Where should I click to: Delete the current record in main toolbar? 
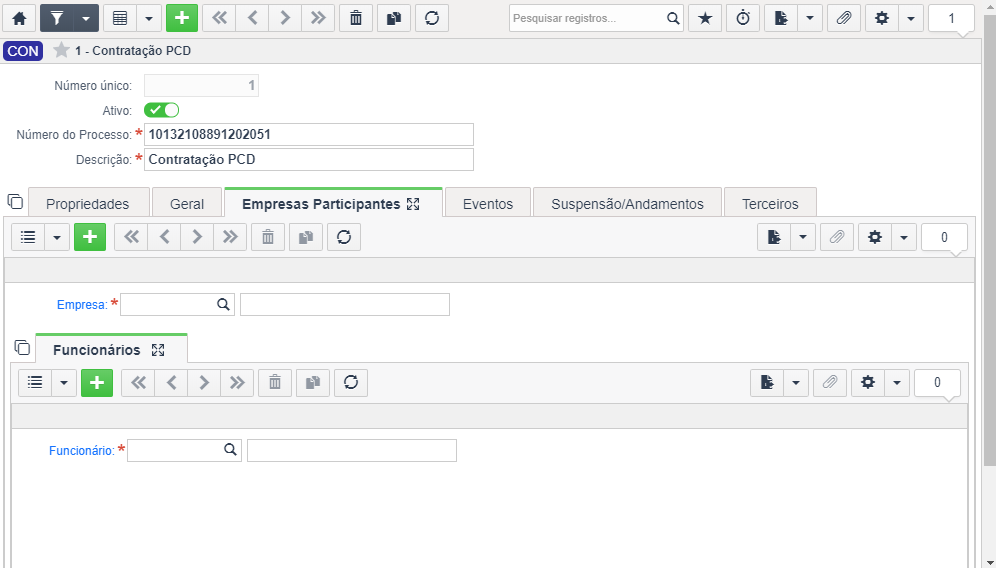[x=356, y=18]
